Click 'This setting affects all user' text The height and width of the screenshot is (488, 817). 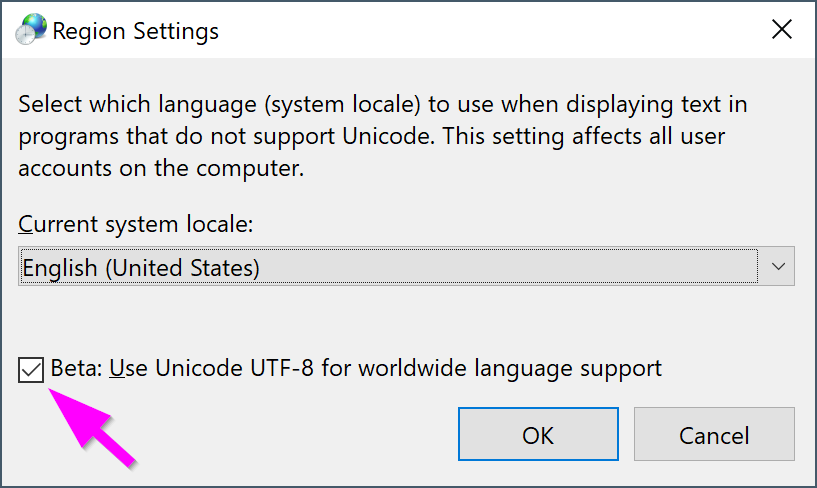click(584, 136)
